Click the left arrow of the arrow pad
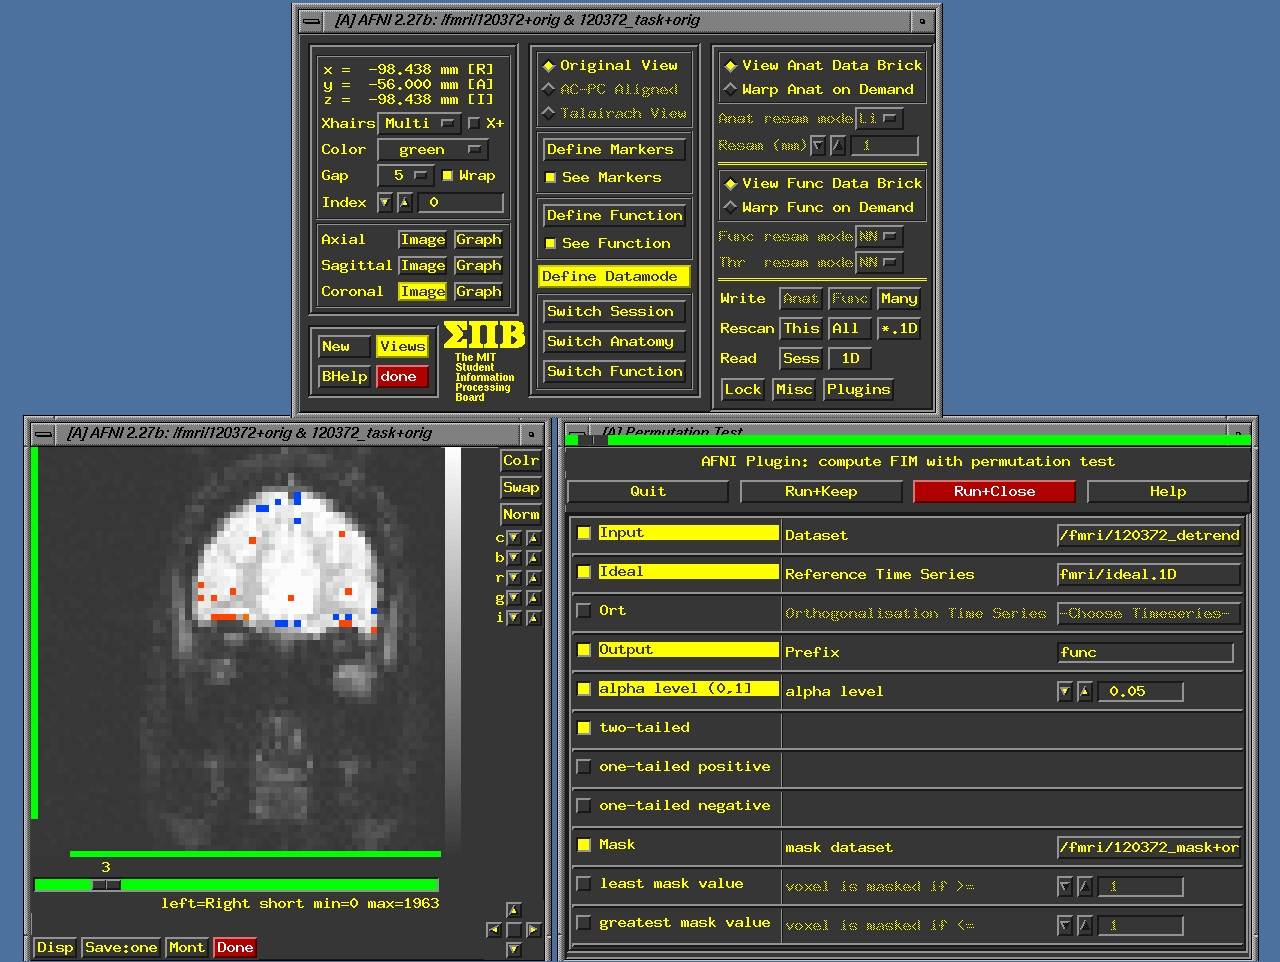The height and width of the screenshot is (962, 1280). click(494, 930)
